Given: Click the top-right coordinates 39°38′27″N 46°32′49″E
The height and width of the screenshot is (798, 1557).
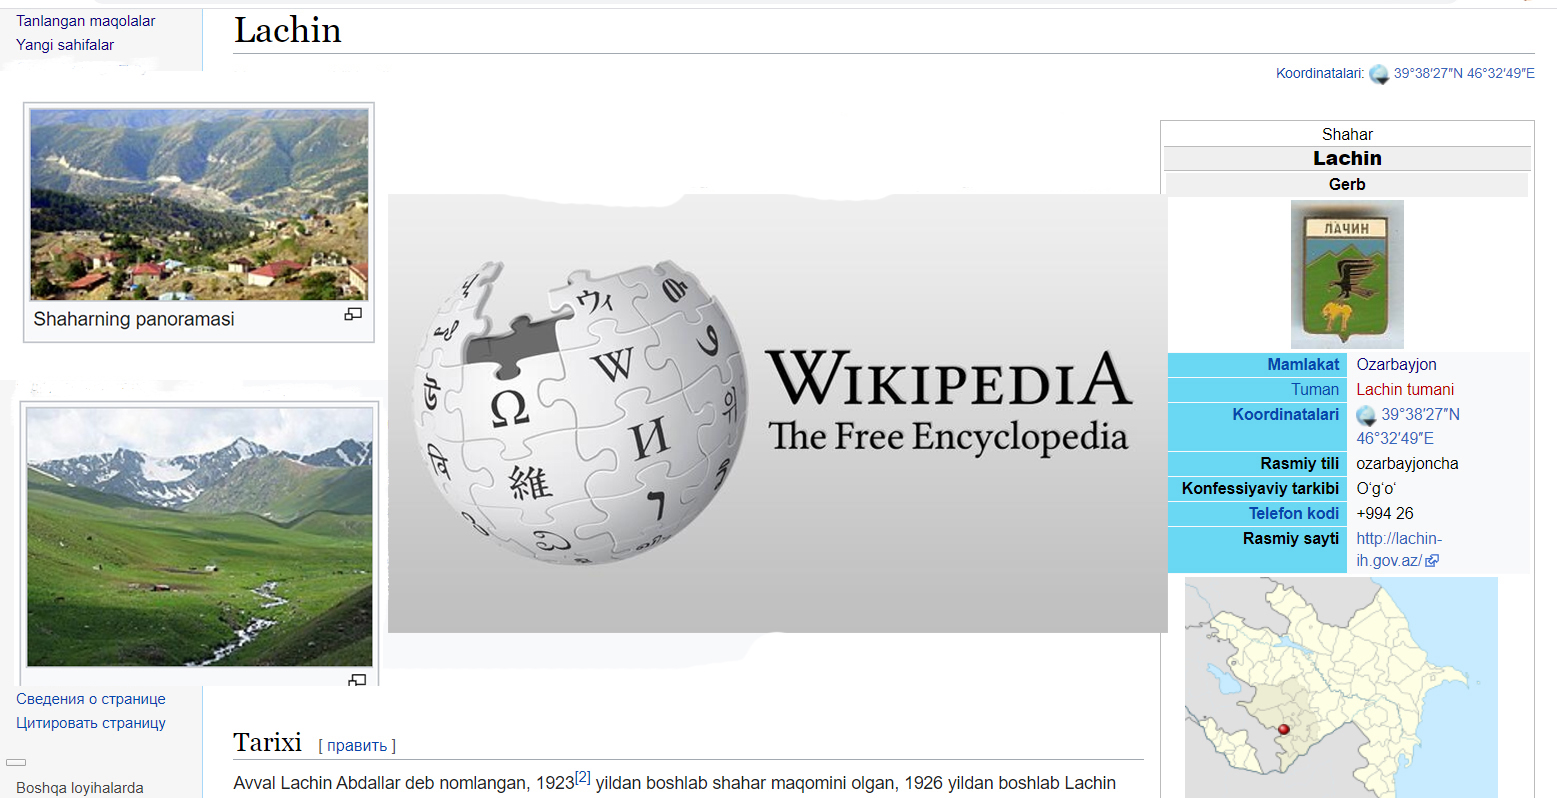Looking at the screenshot, I should point(1463,73).
